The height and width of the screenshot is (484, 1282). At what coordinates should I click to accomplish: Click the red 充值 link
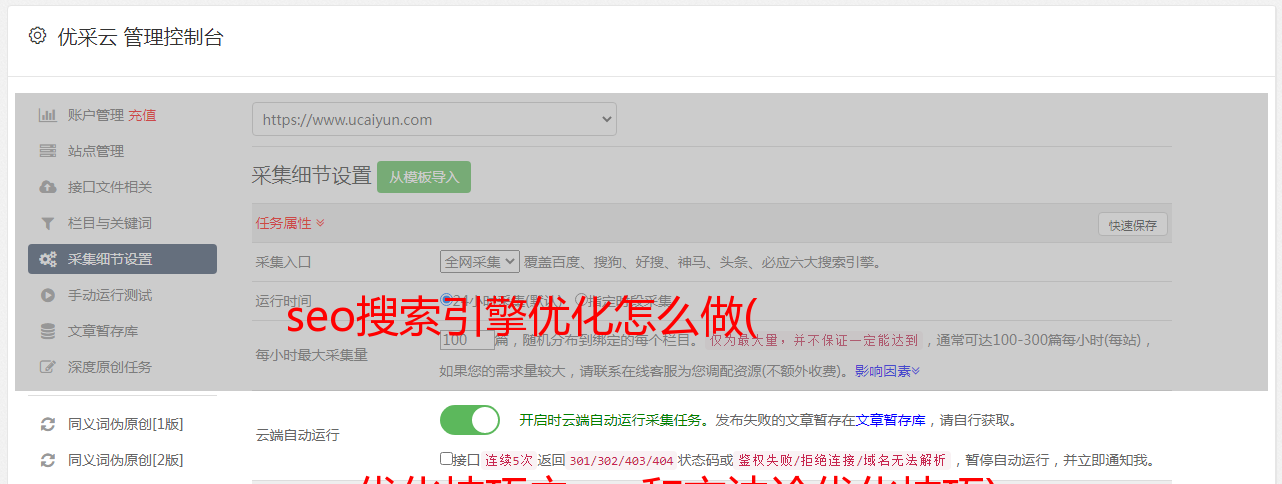click(x=142, y=115)
